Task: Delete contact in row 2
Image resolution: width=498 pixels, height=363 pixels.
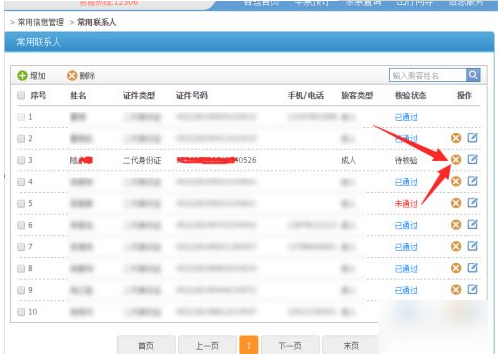Action: click(456, 138)
